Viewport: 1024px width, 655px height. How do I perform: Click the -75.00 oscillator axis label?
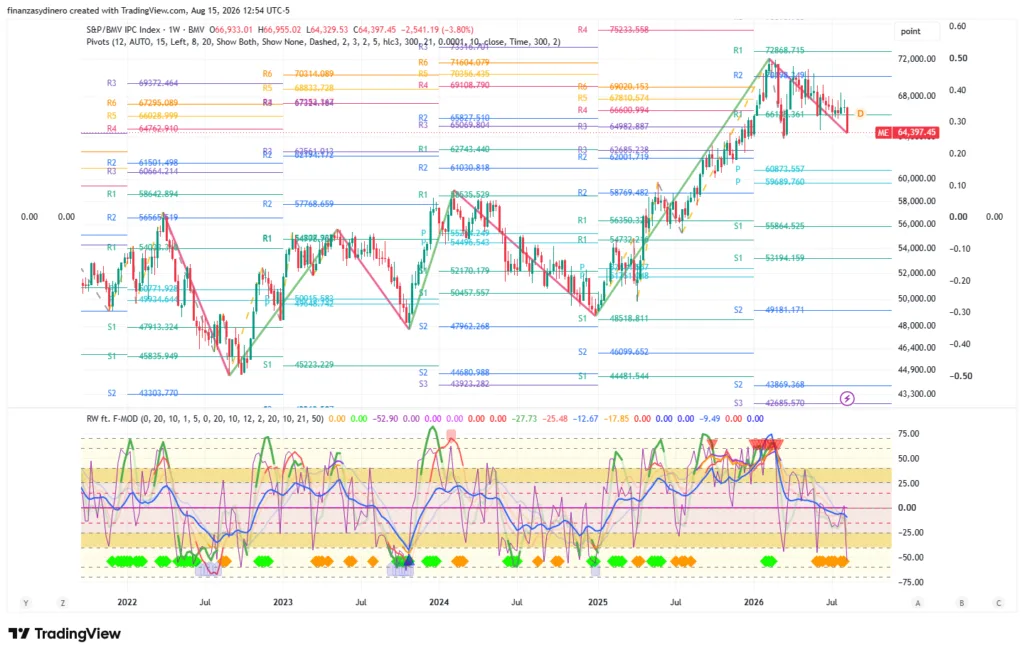[x=908, y=582]
